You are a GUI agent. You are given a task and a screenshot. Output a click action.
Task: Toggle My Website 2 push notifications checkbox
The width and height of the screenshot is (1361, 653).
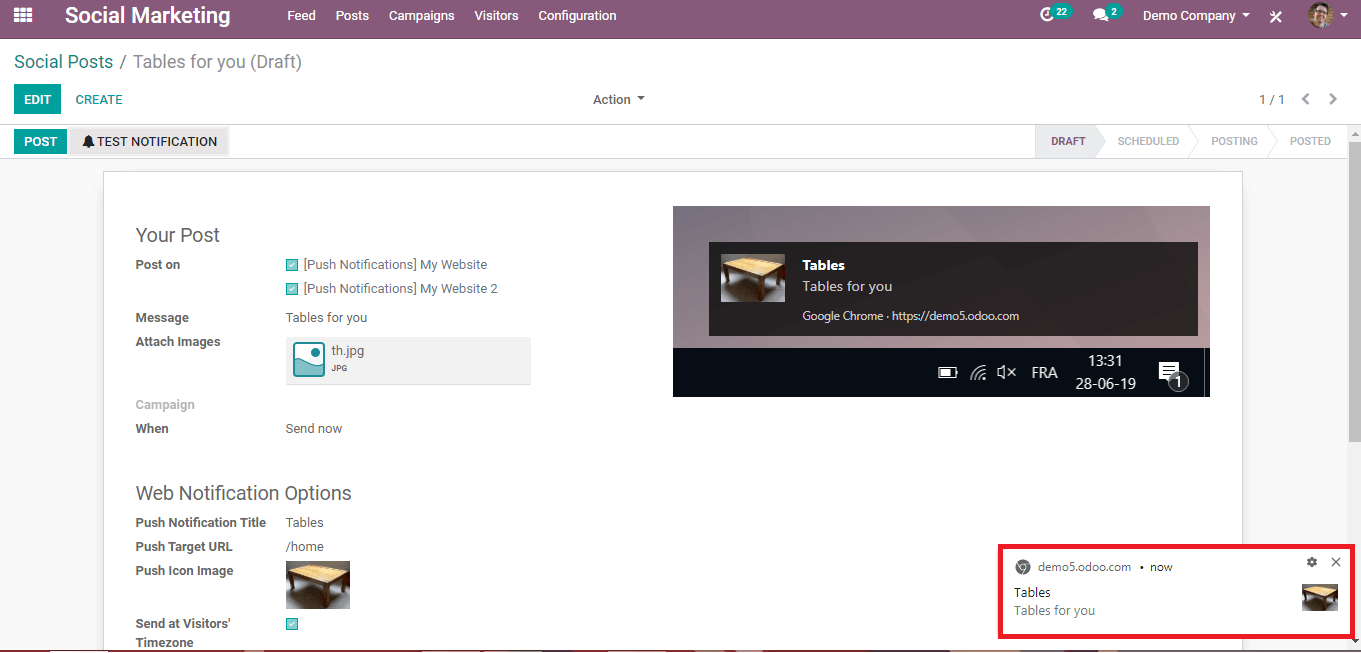point(292,289)
